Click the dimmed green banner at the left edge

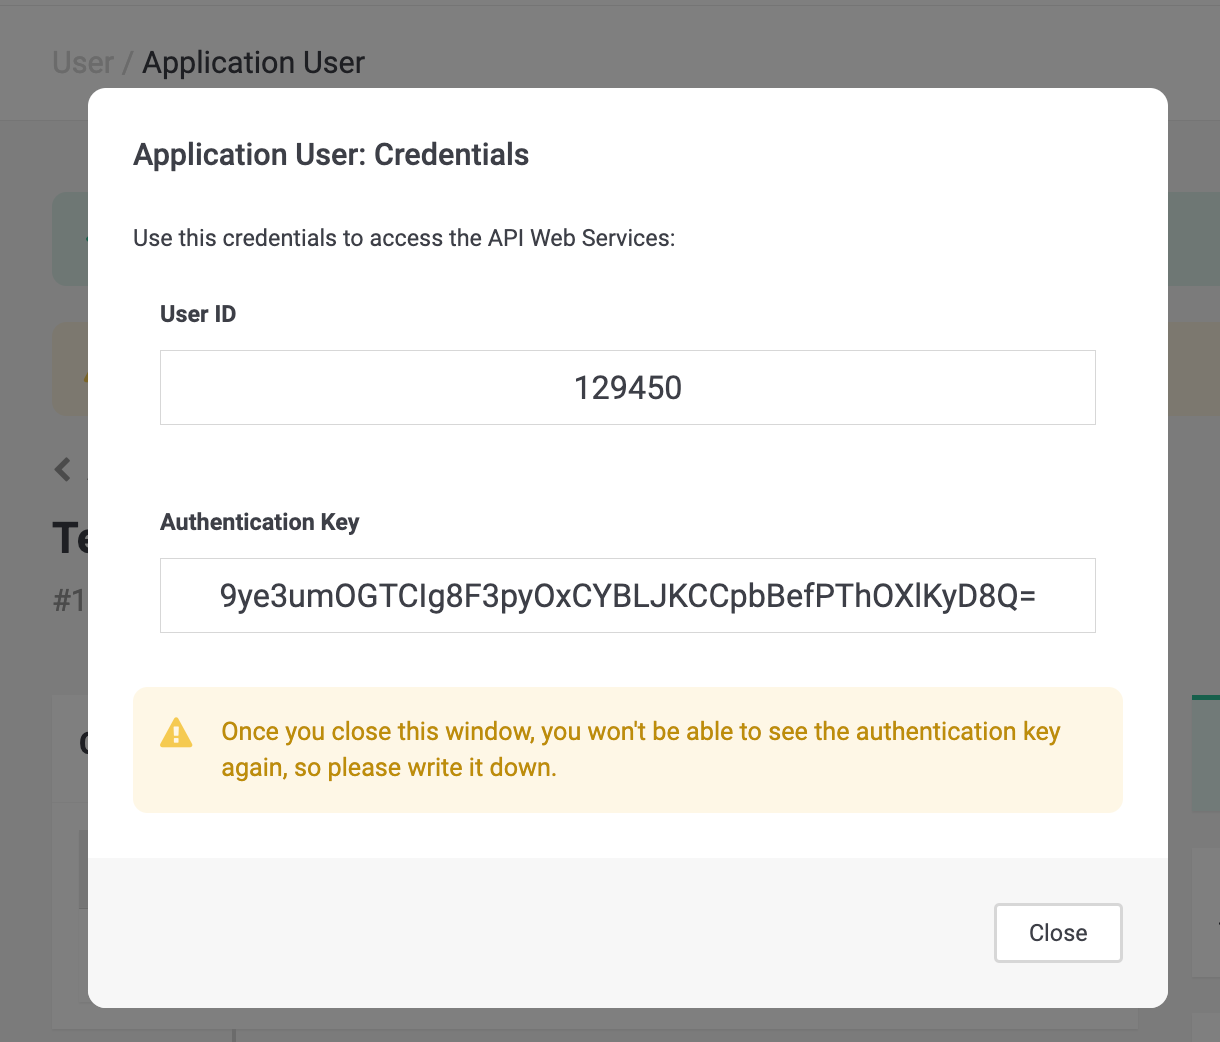[x=69, y=239]
